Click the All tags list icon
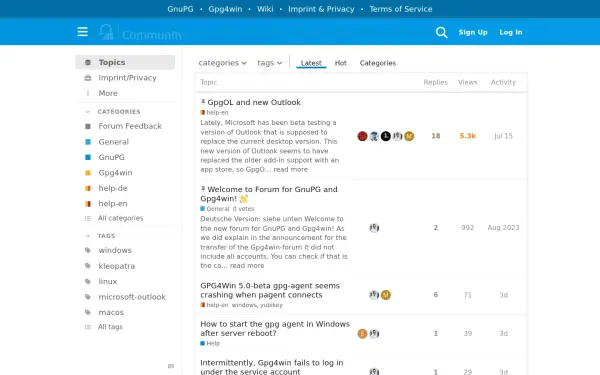 point(88,327)
